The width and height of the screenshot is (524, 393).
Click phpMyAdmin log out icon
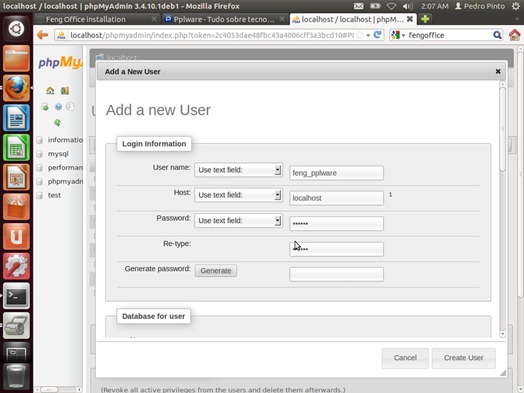64,90
